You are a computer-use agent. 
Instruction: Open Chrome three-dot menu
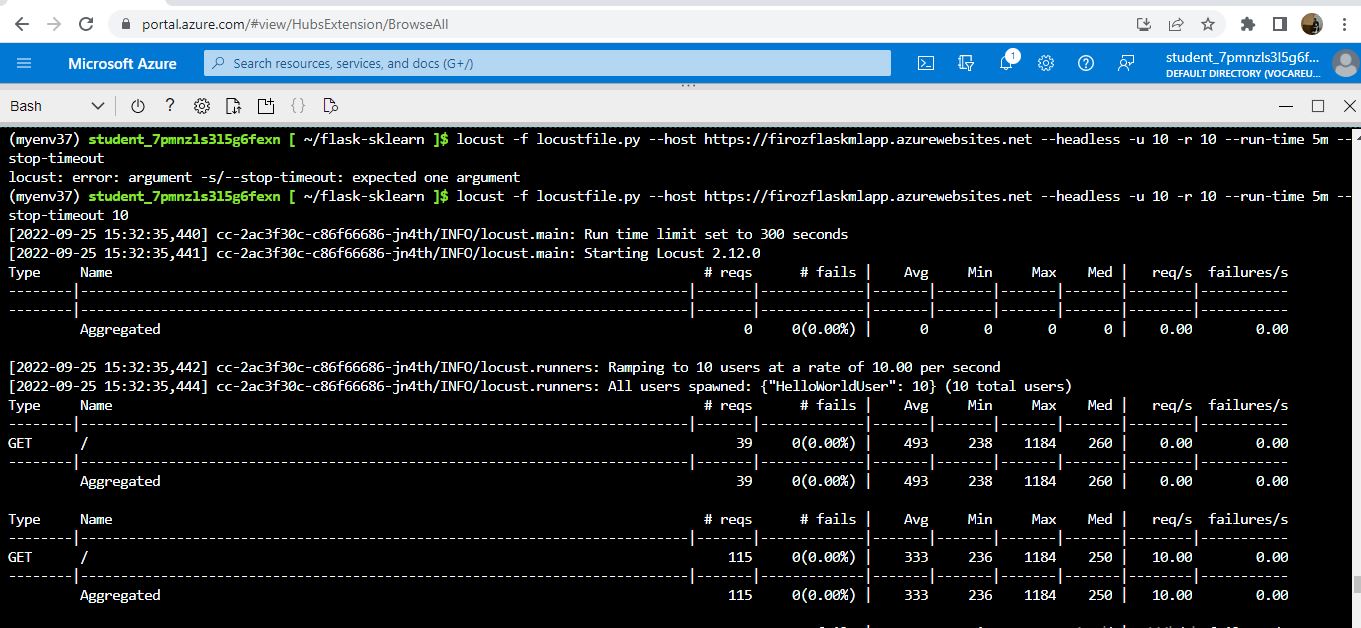pos(1342,24)
